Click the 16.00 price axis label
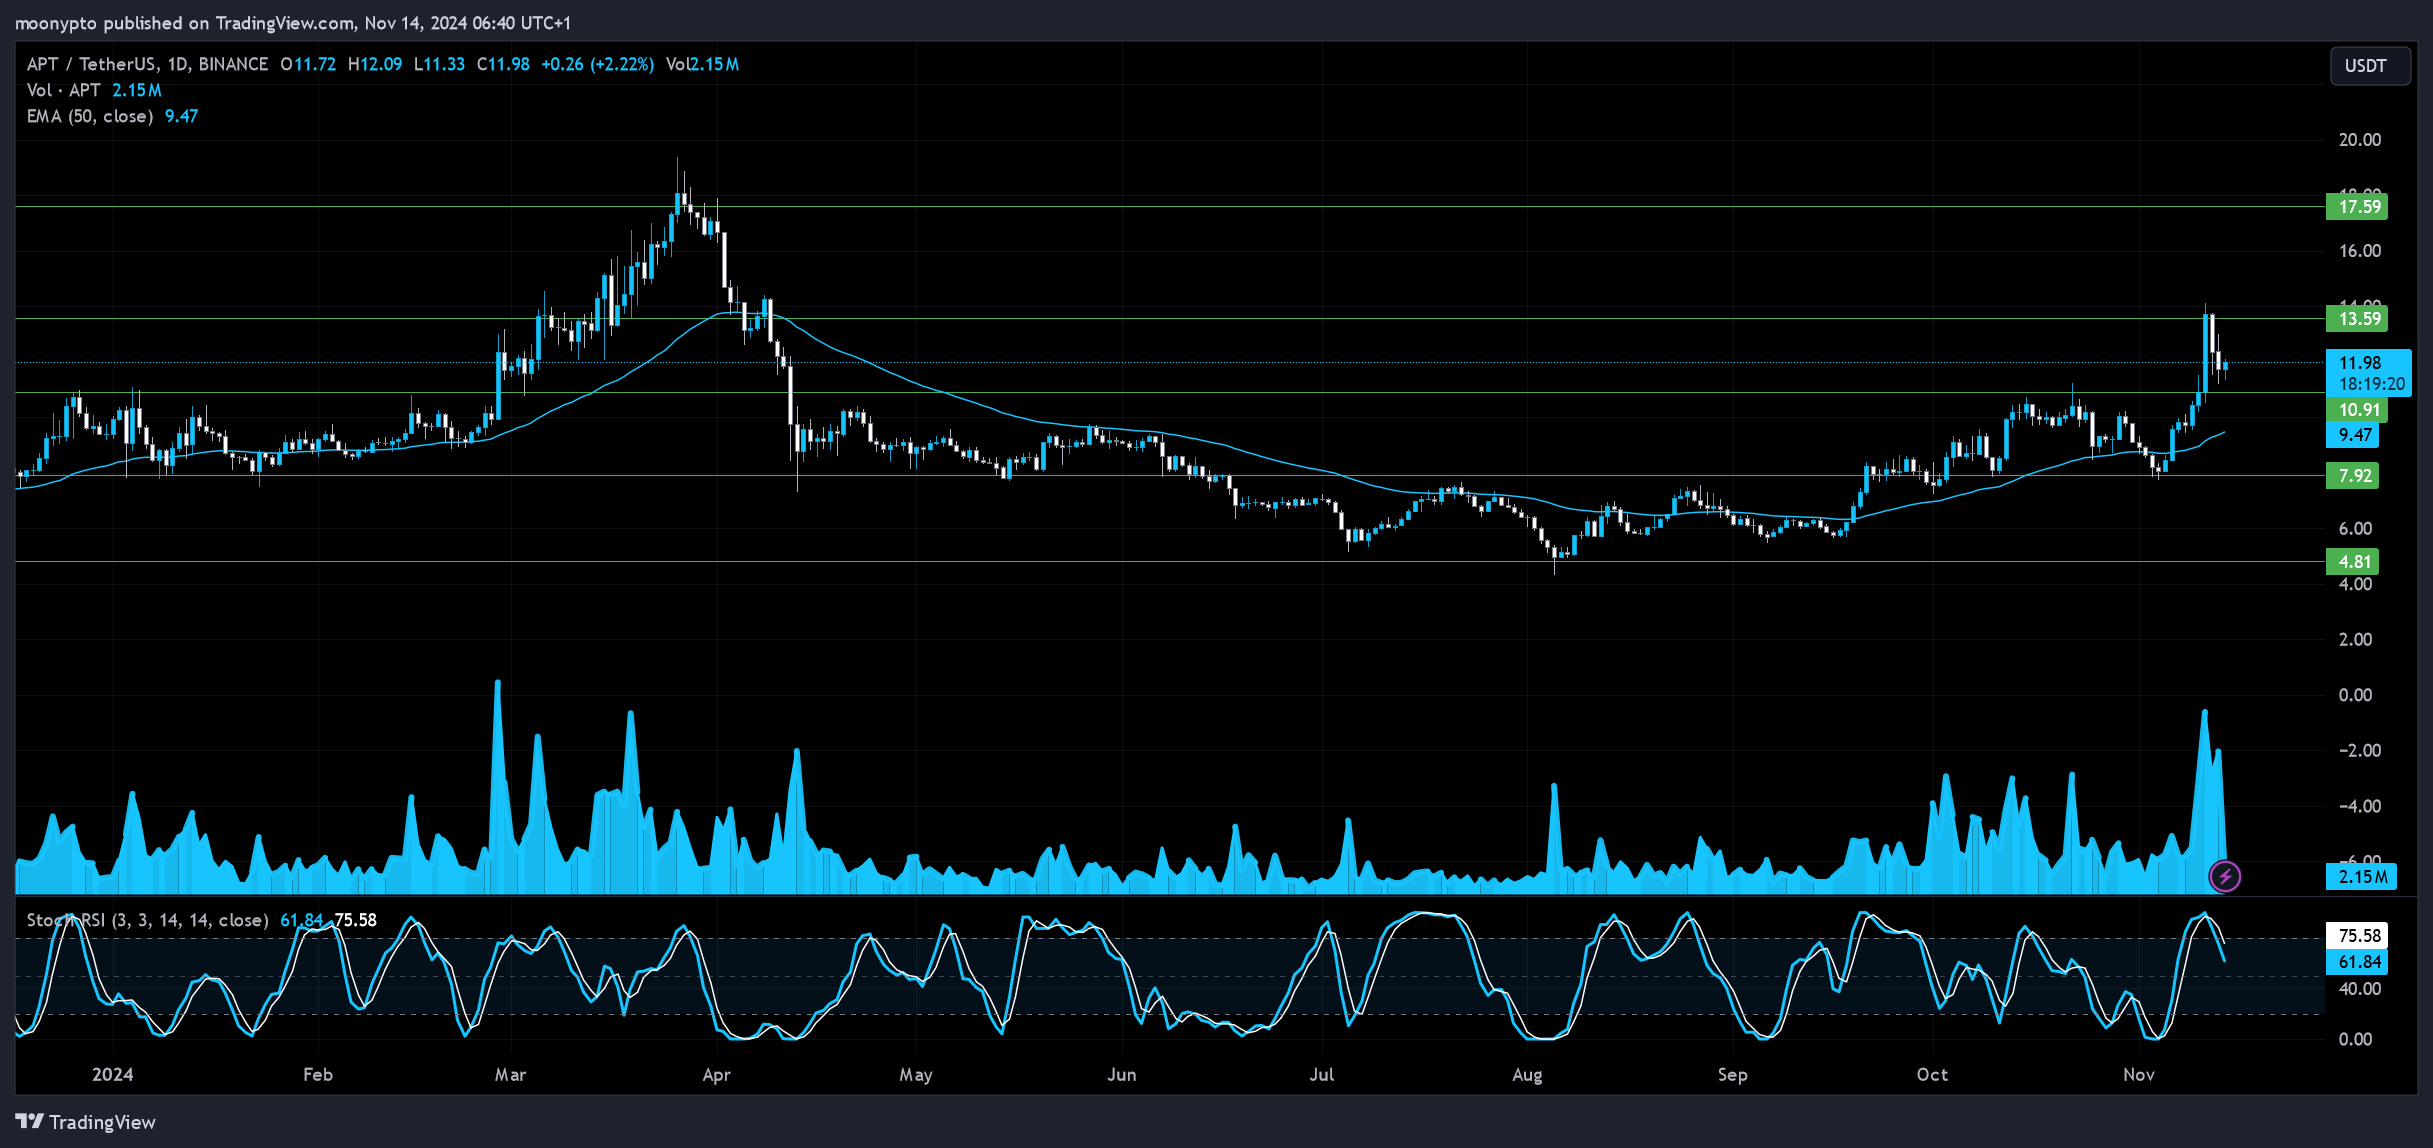Screen dimensions: 2433x1148 [x=2359, y=251]
